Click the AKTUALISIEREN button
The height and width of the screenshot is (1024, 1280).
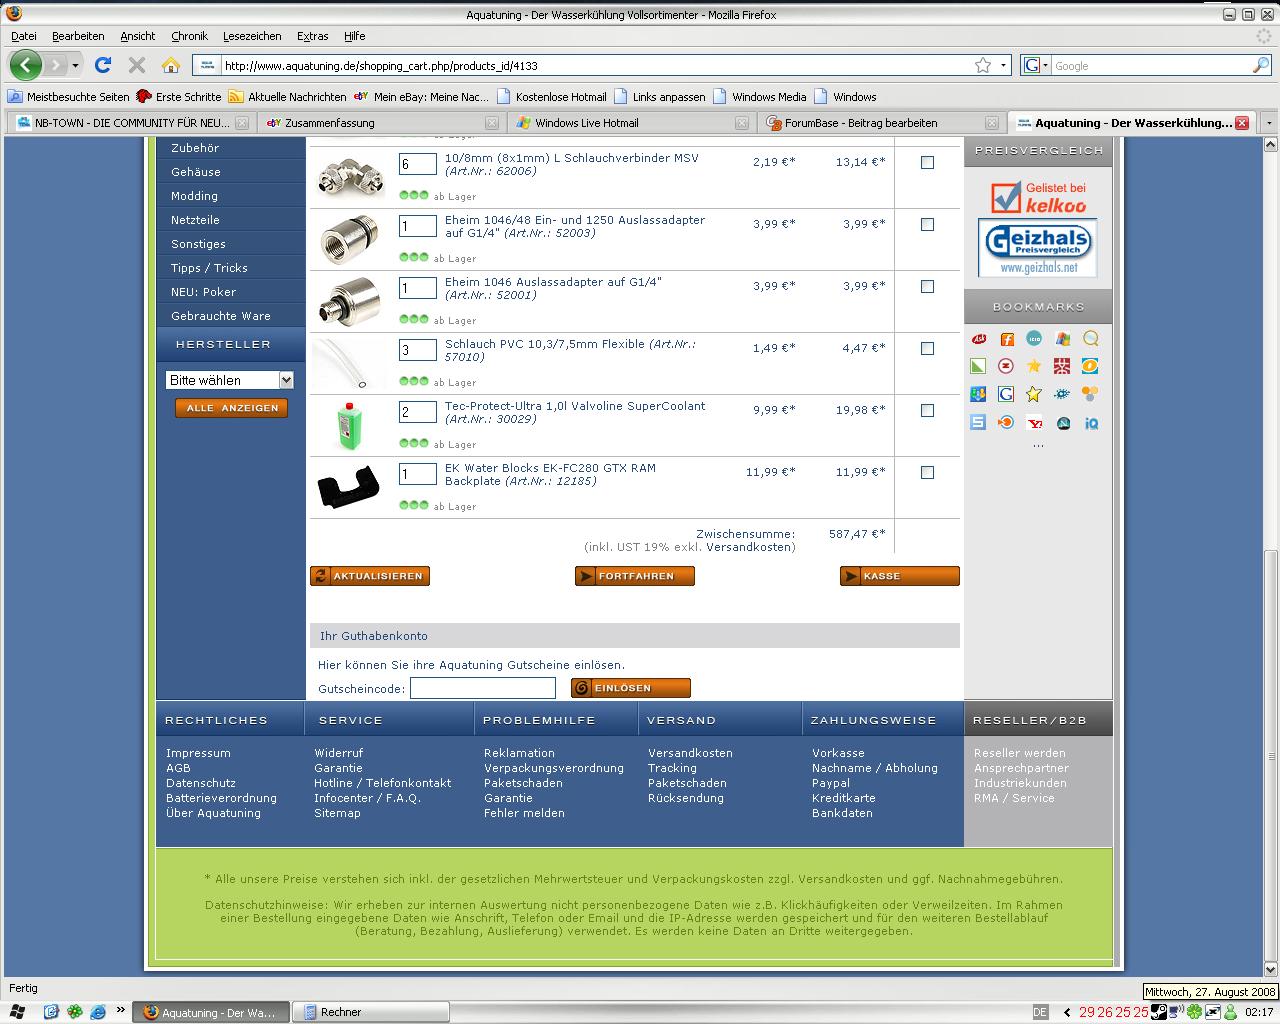[x=370, y=576]
